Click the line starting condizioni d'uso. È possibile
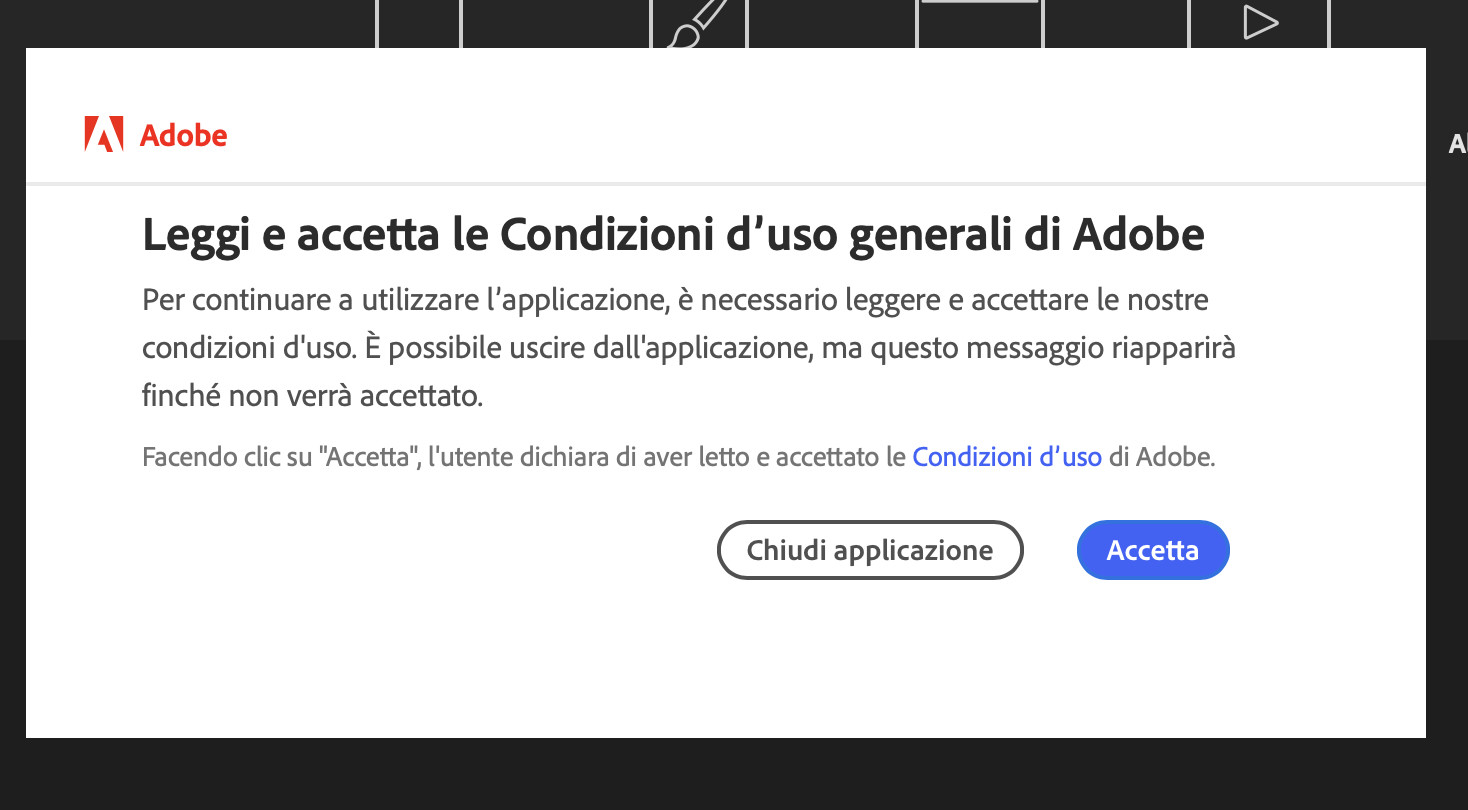Viewport: 1468px width, 810px height. (688, 348)
